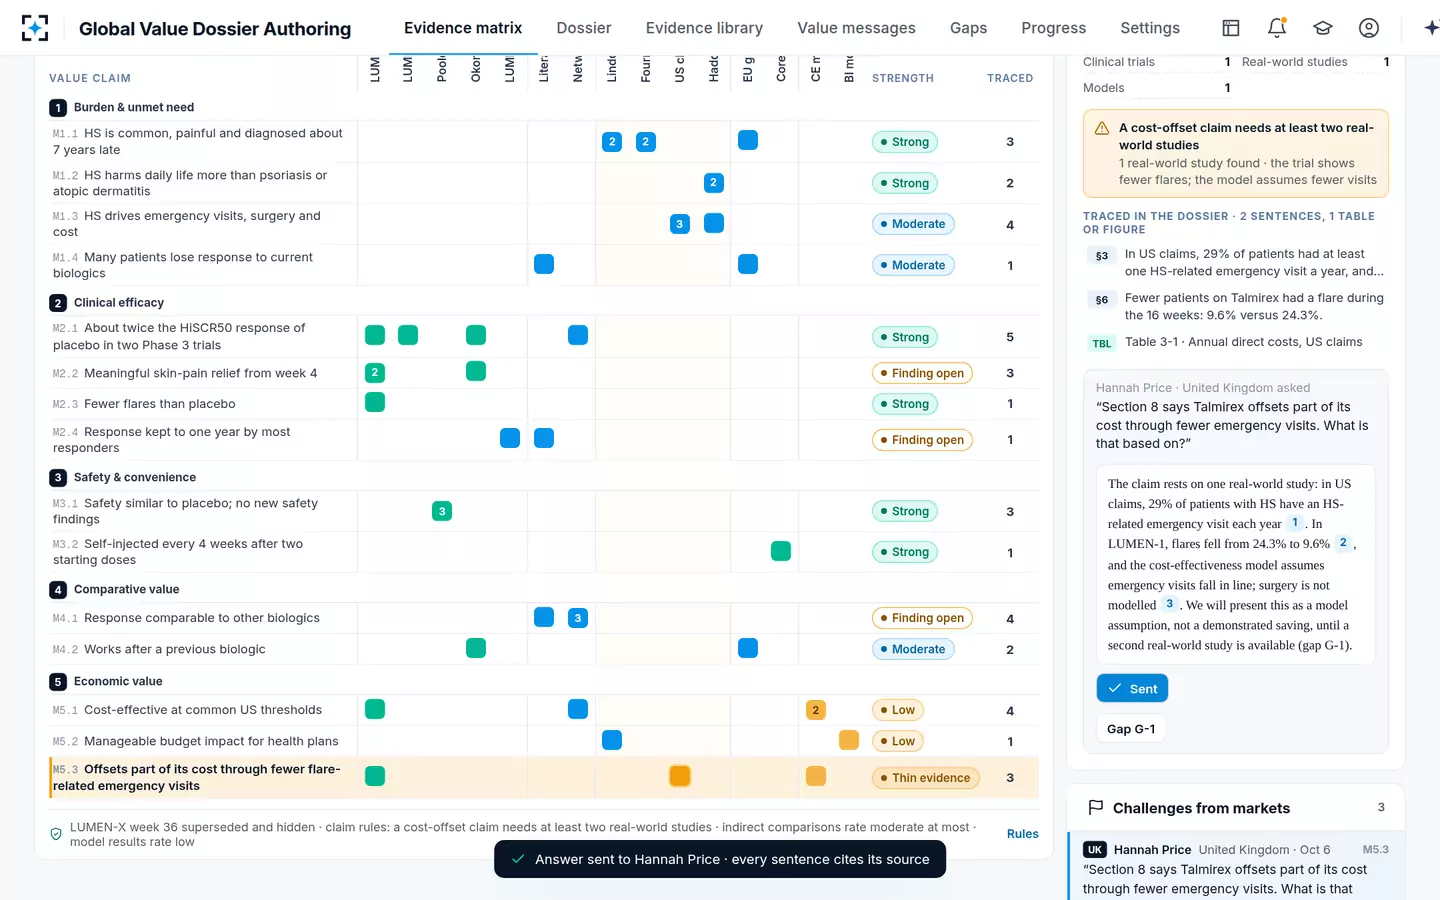Click the TRACED column header
The image size is (1440, 900).
1010,78
